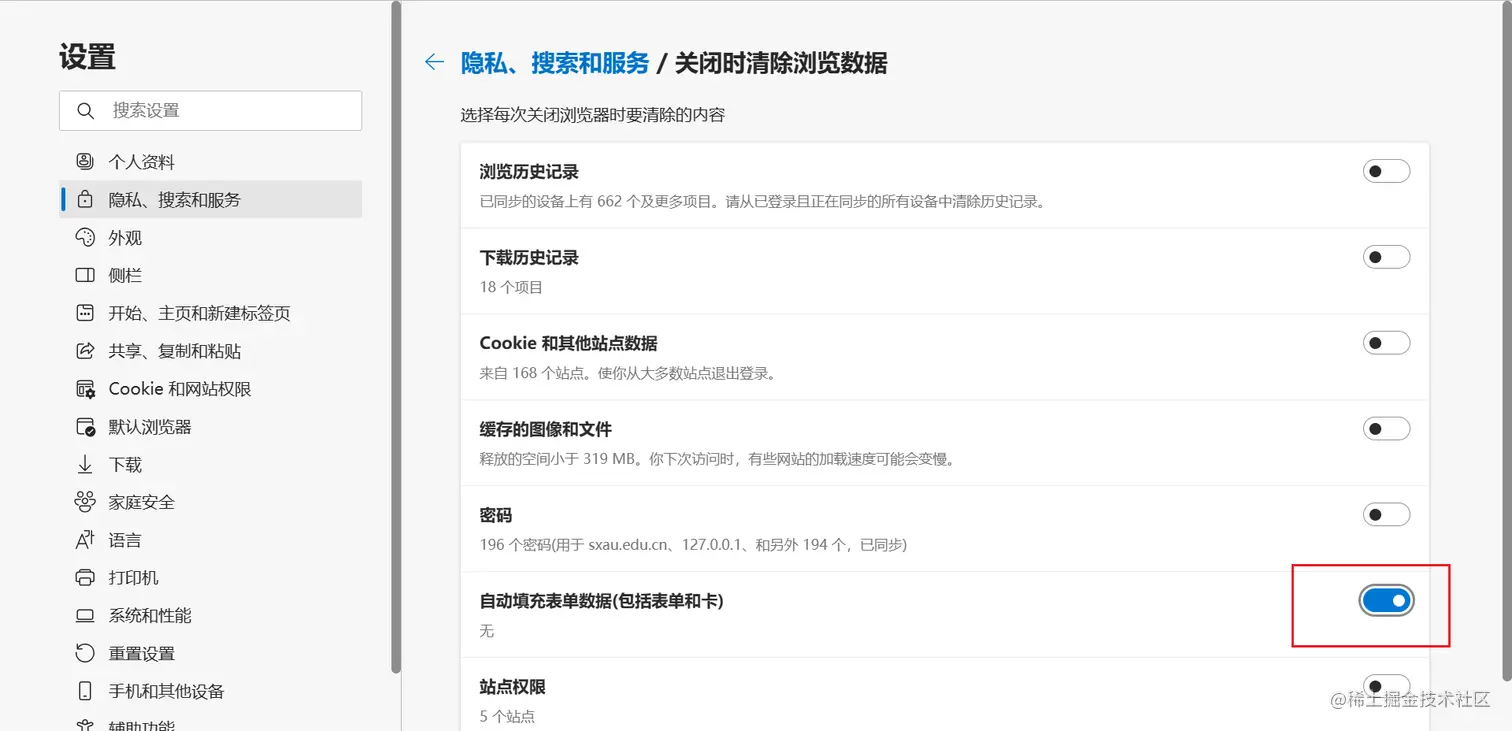Click the 关闭时清除浏览数据 page title
1512x731 pixels.
(781, 63)
